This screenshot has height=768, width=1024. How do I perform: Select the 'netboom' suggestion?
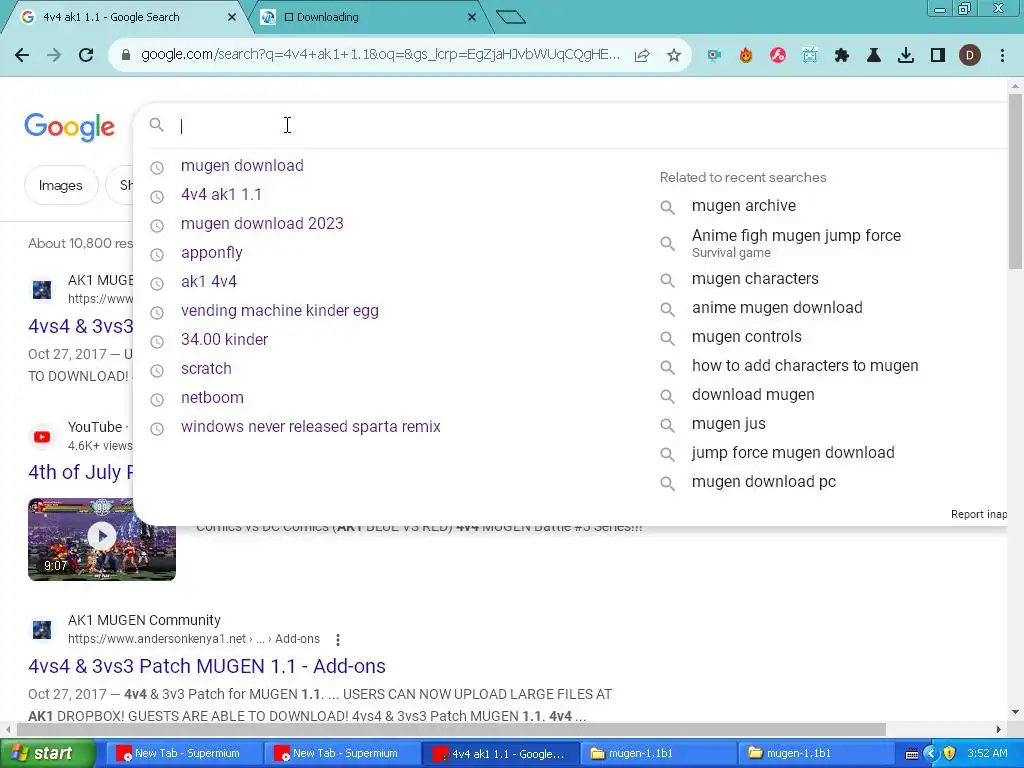(x=212, y=398)
